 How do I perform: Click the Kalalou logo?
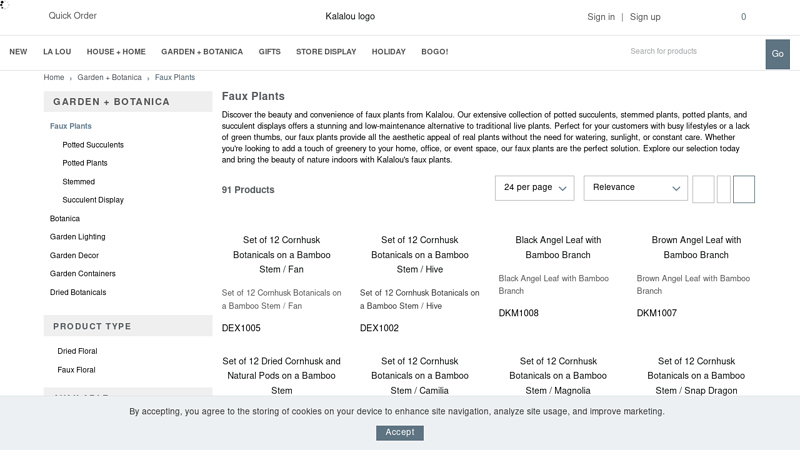point(350,17)
